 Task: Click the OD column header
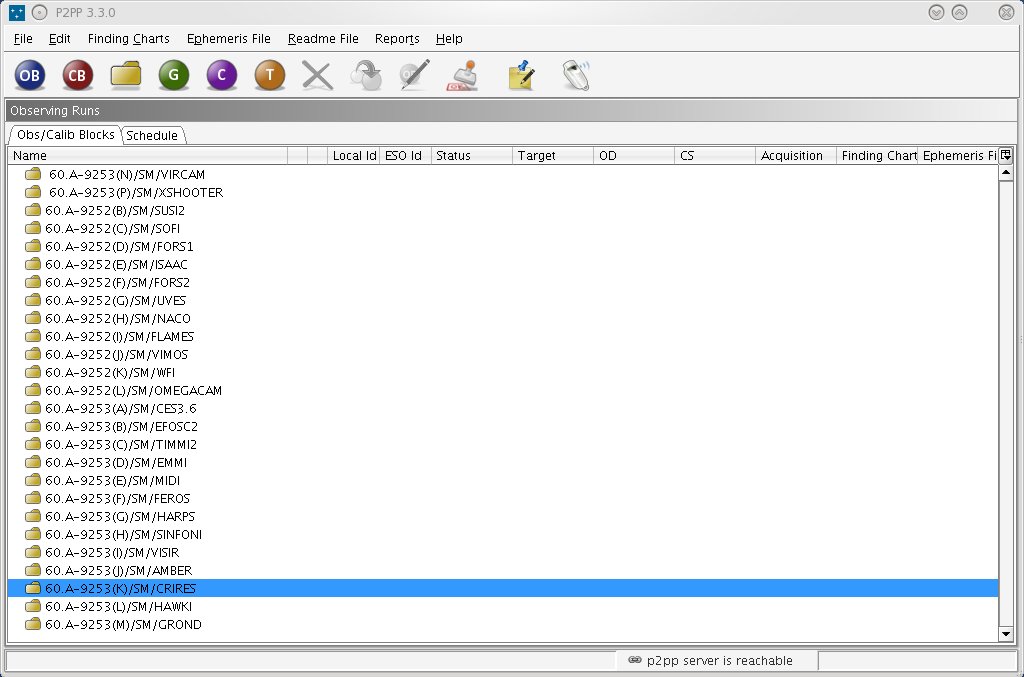coord(633,155)
